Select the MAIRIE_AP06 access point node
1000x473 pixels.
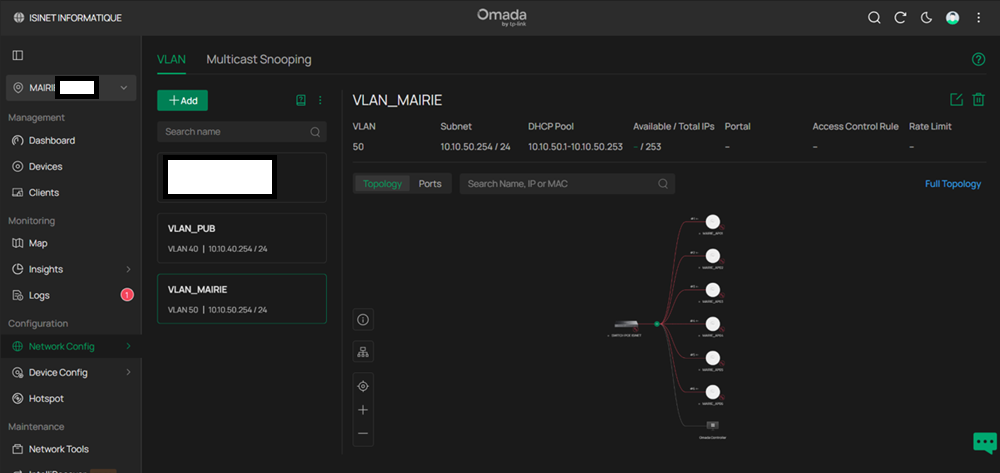click(712, 392)
